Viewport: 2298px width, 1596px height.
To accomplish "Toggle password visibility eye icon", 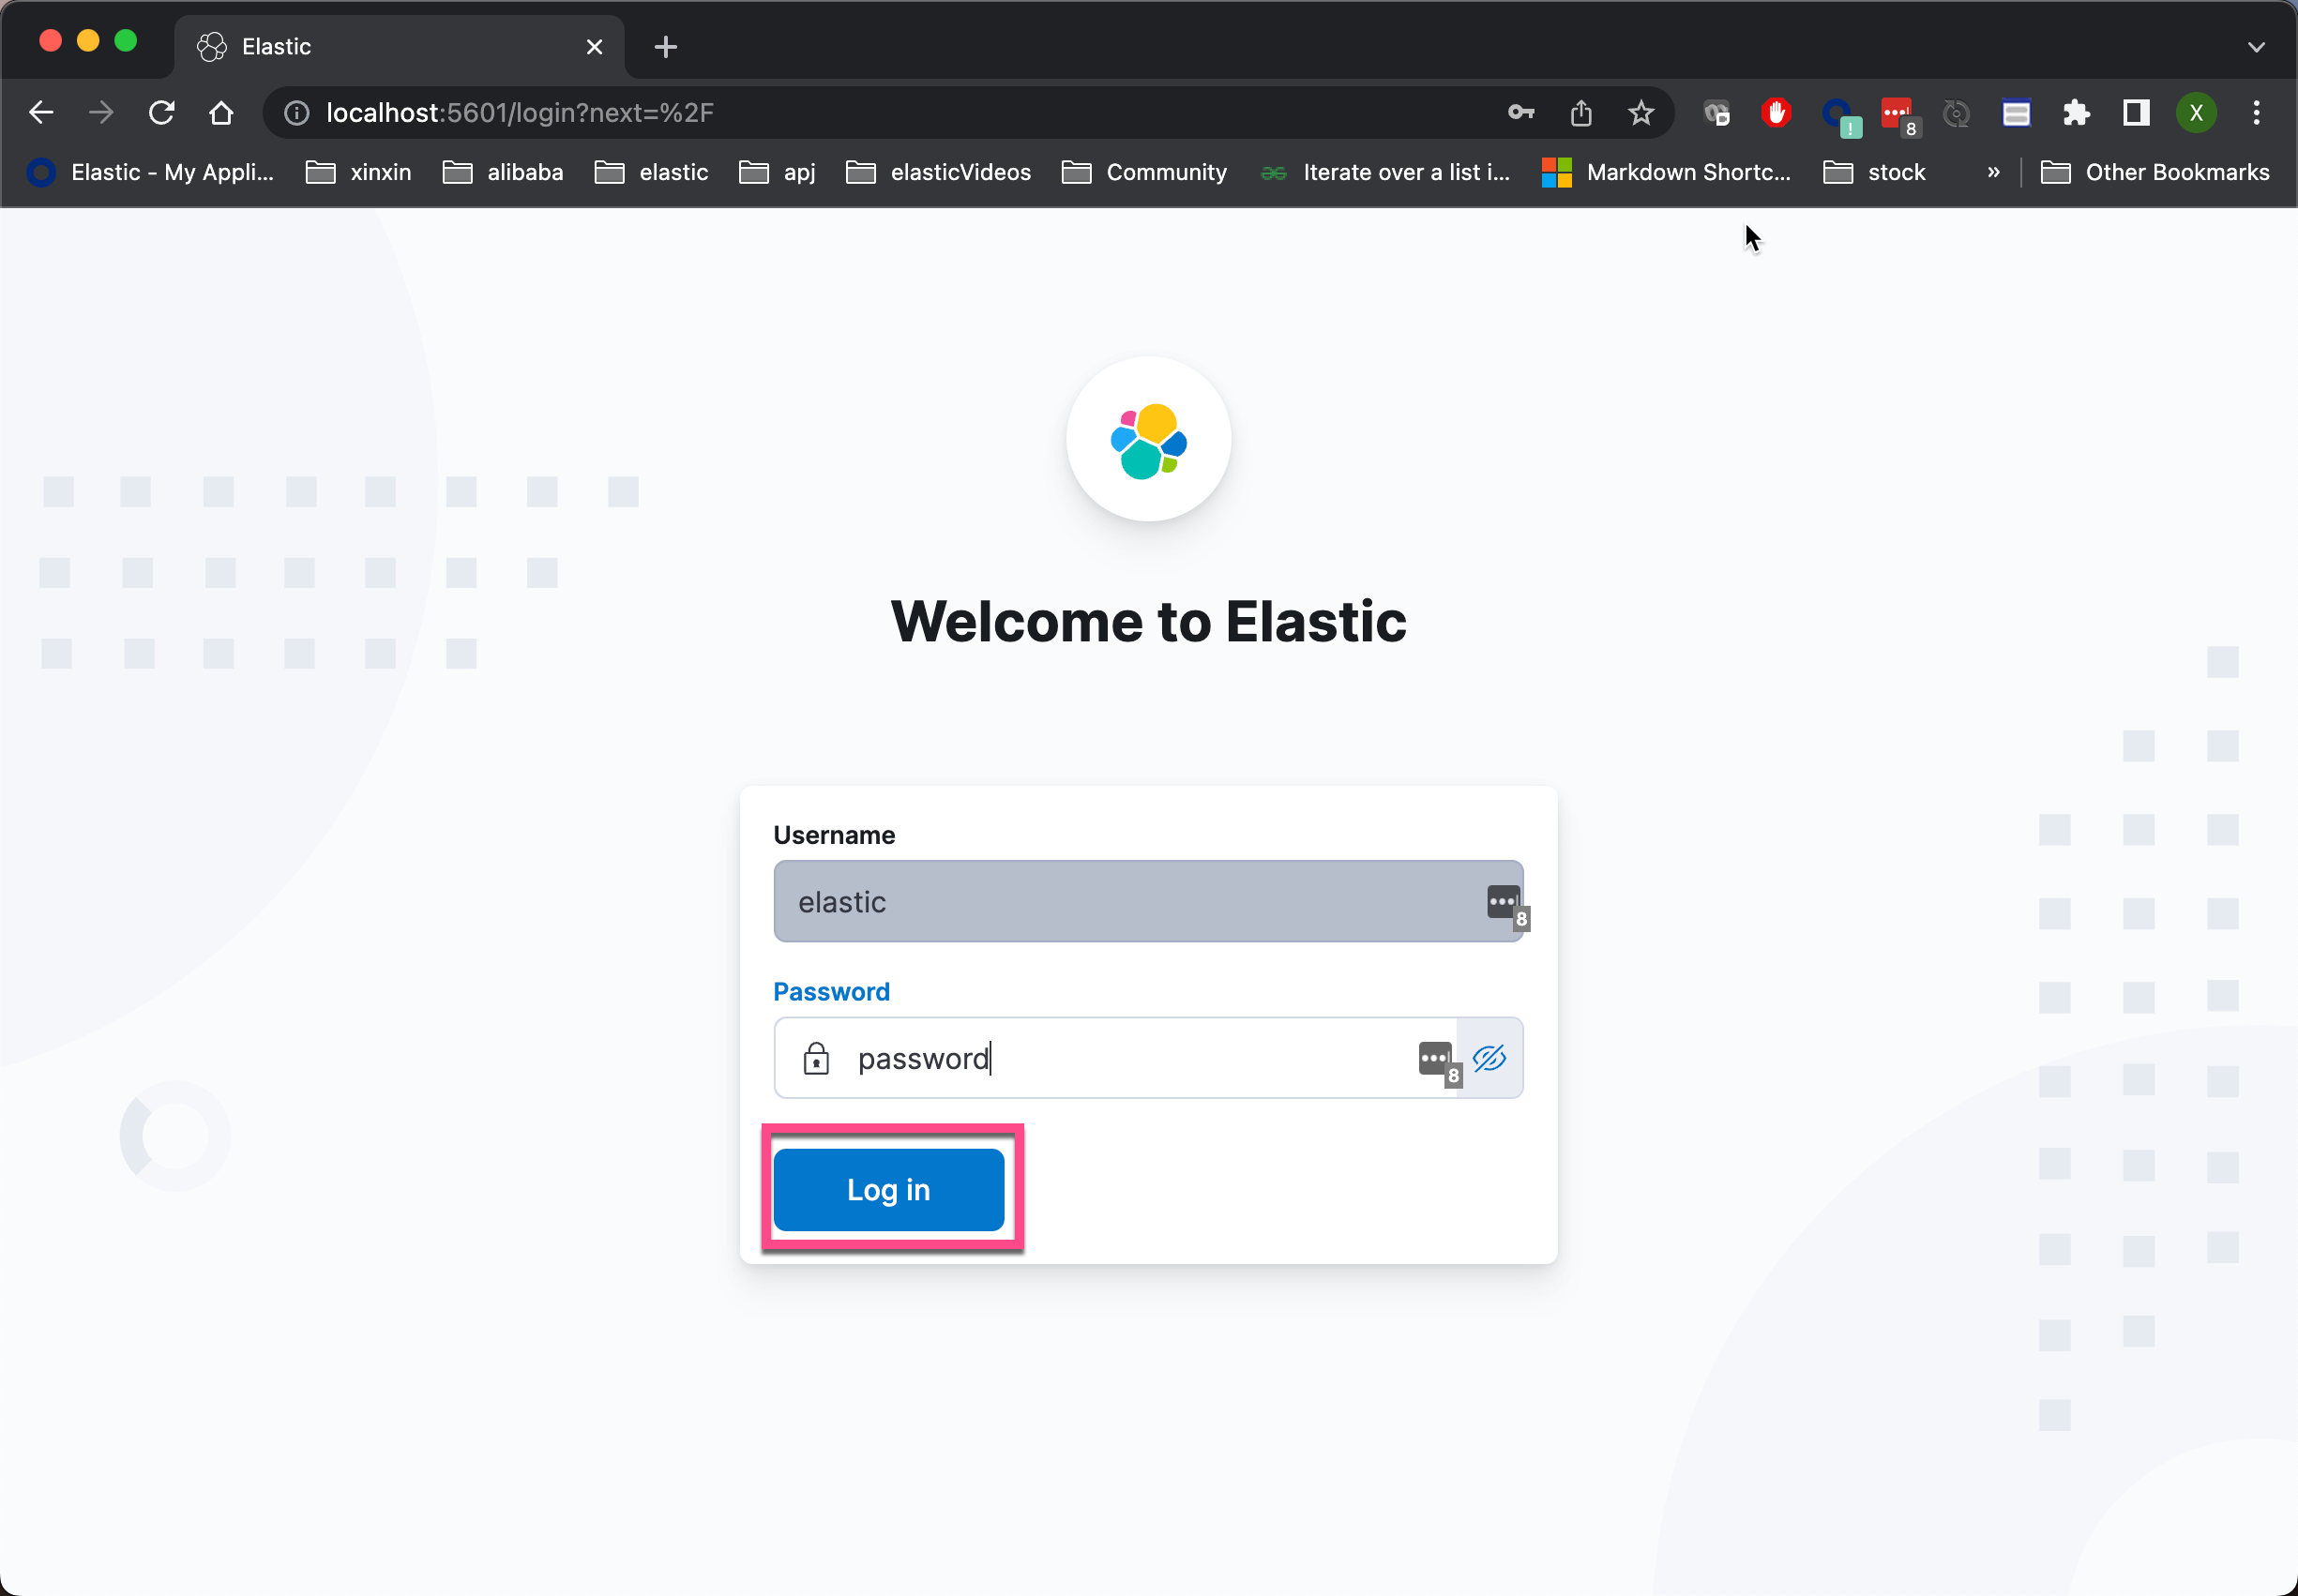I will (x=1489, y=1058).
